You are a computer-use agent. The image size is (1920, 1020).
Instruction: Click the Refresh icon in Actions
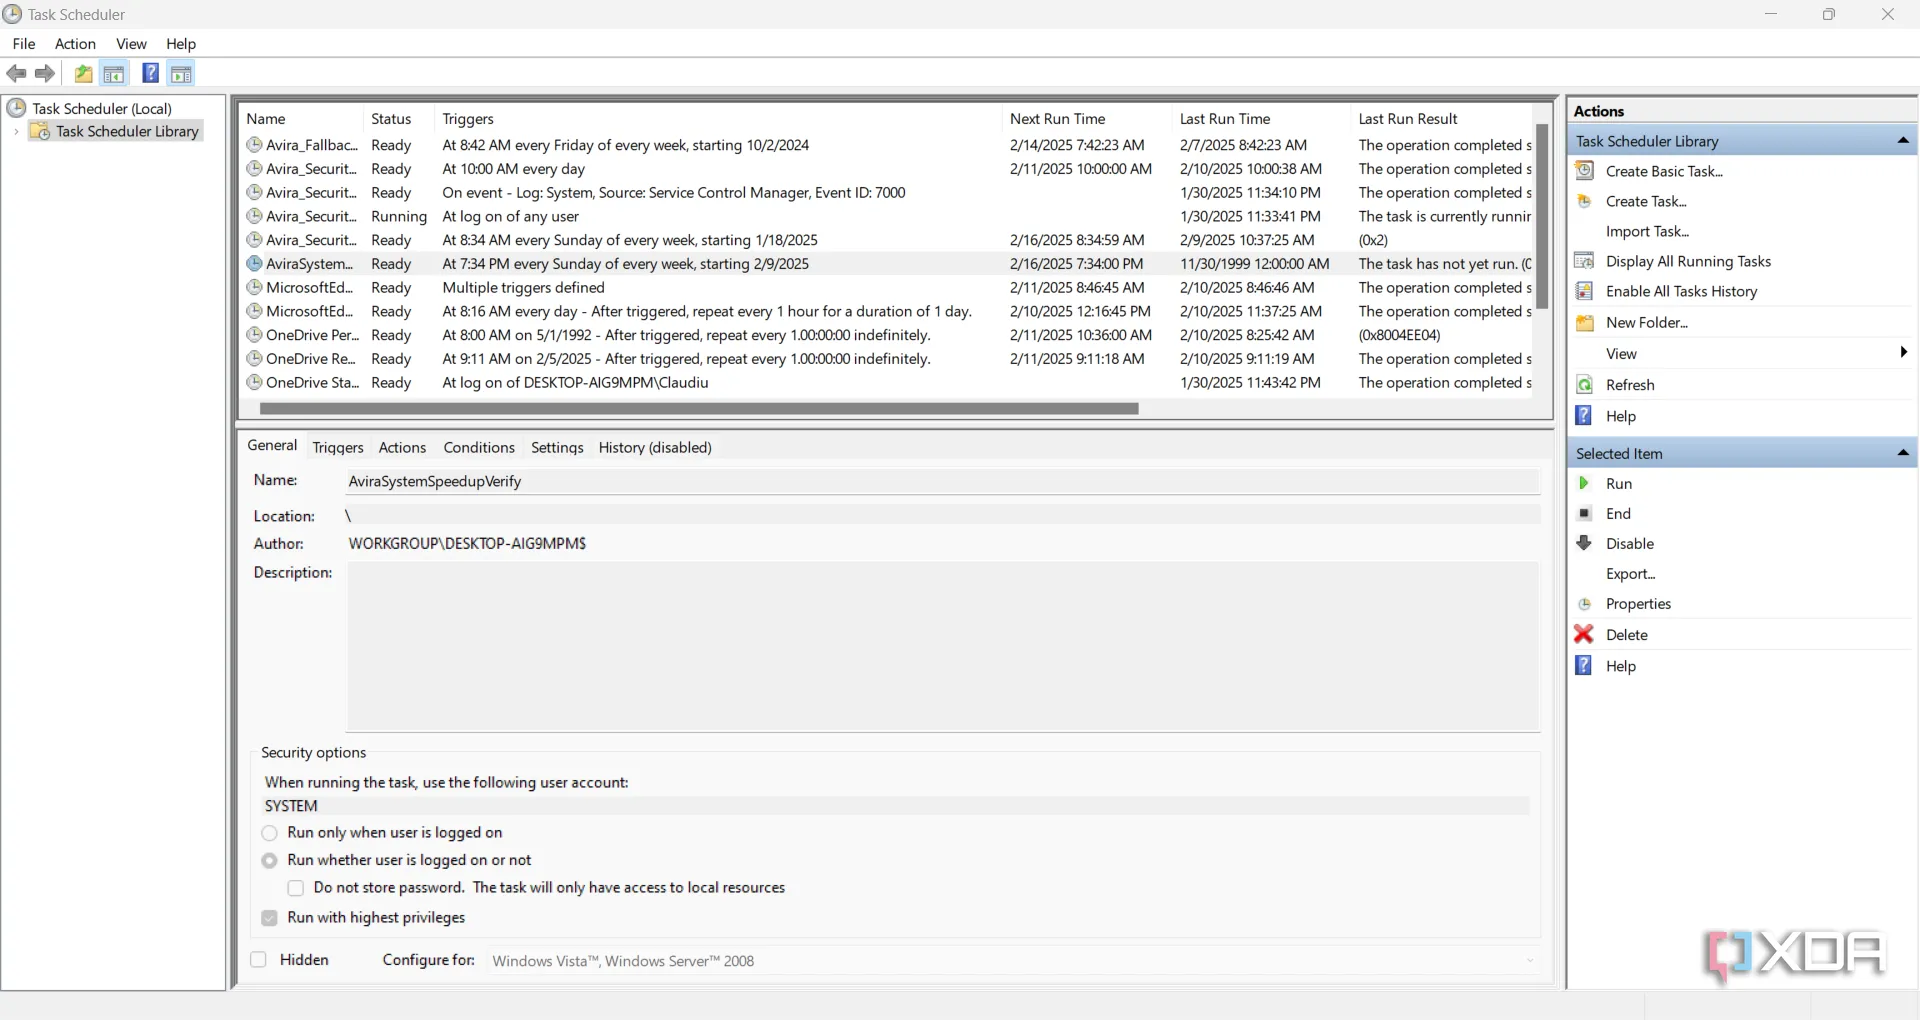tap(1584, 385)
